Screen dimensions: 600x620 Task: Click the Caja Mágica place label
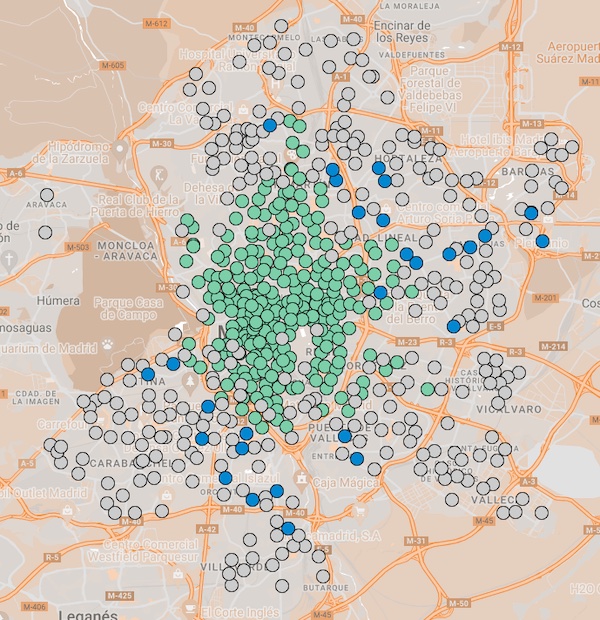(340, 482)
